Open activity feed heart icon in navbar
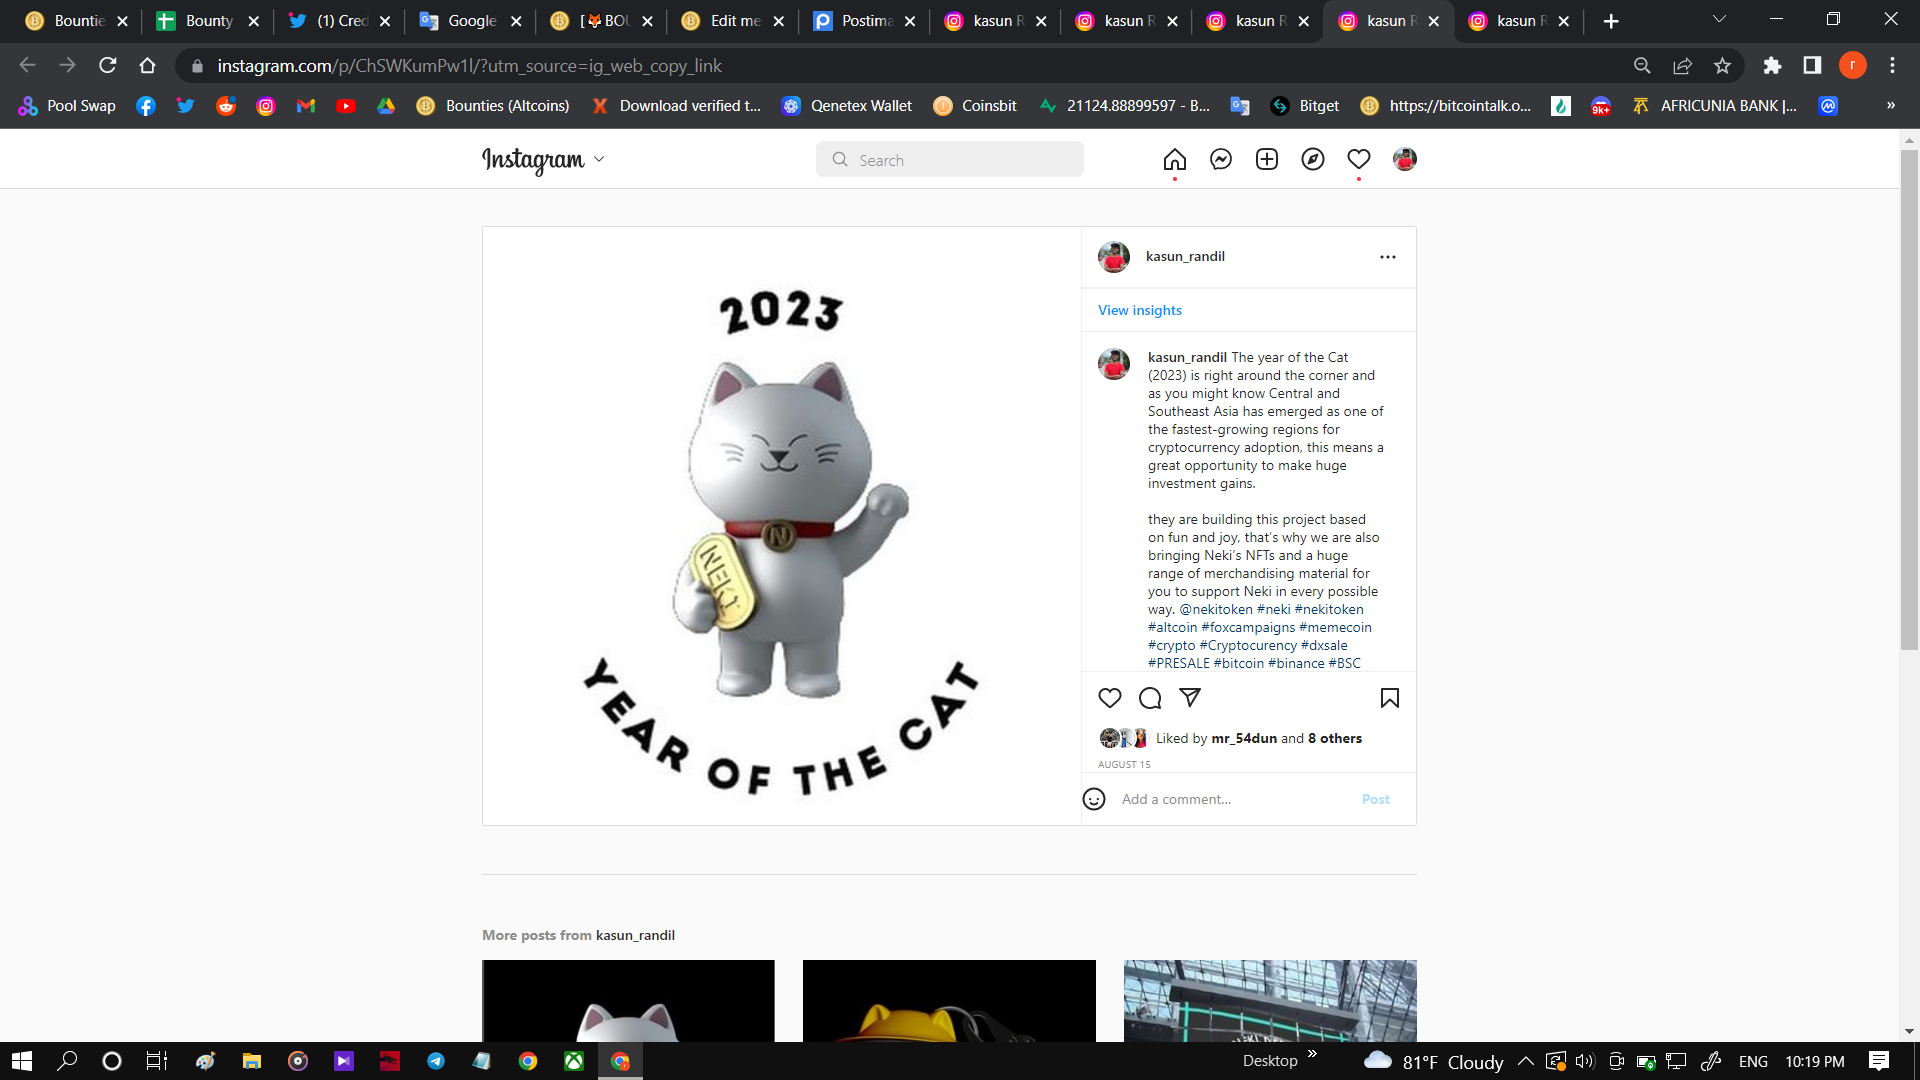Image resolution: width=1920 pixels, height=1080 pixels. (1358, 160)
